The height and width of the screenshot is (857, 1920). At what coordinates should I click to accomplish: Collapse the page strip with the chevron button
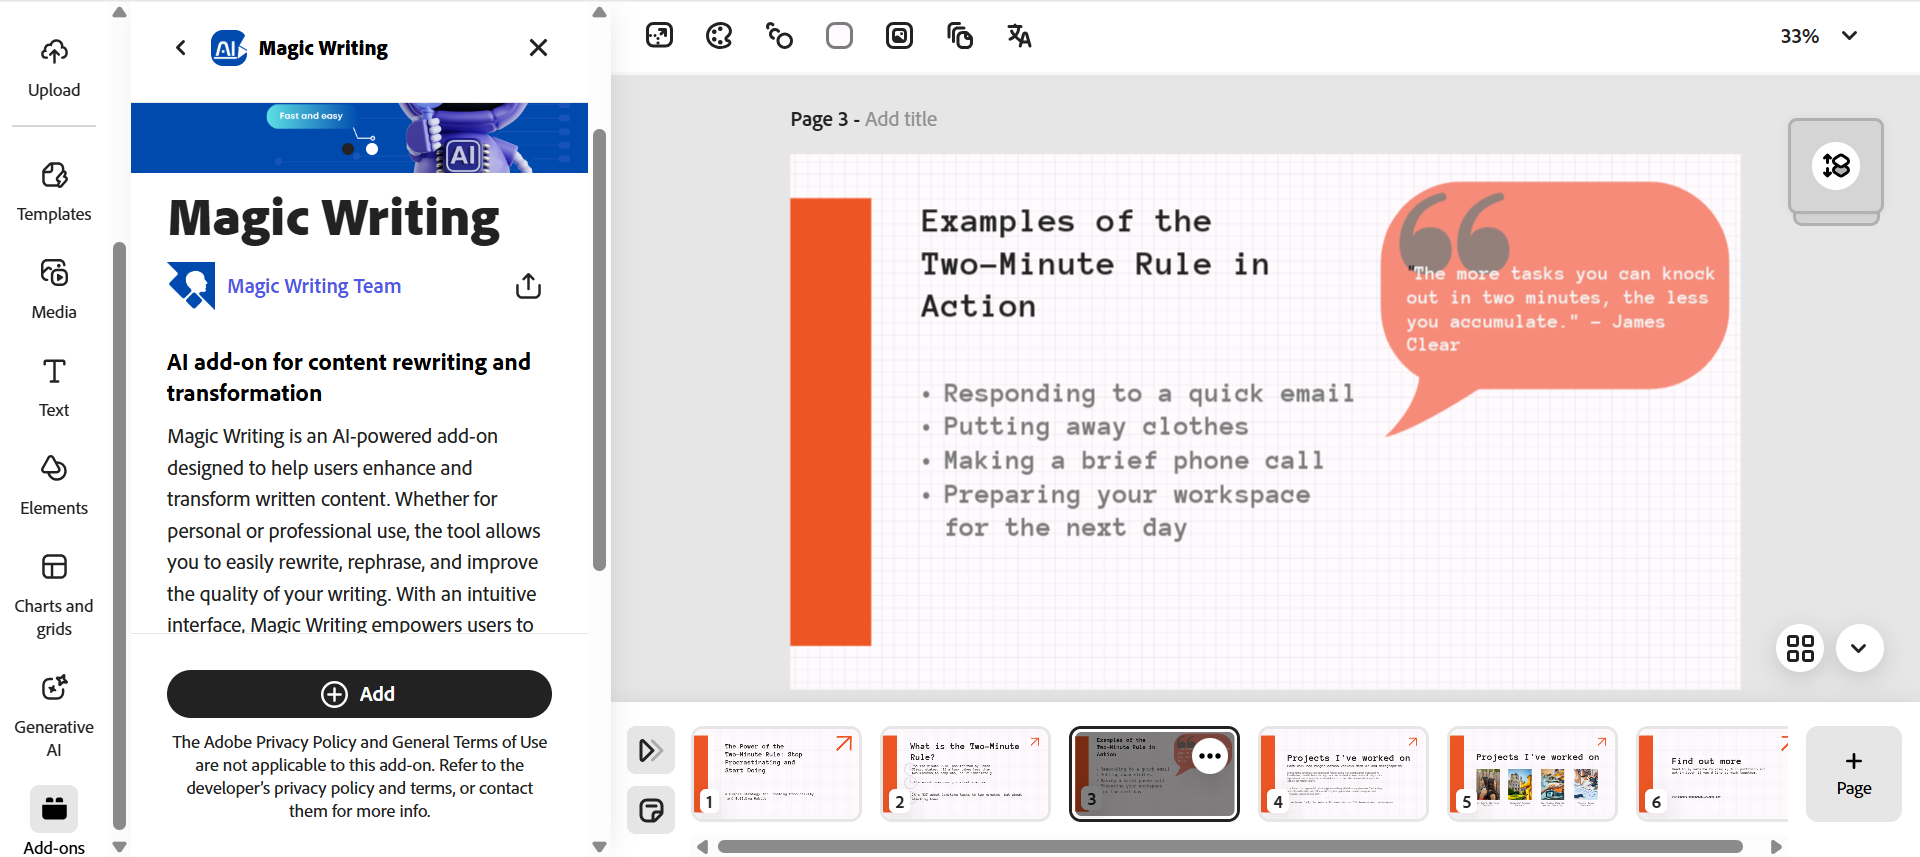[1859, 648]
